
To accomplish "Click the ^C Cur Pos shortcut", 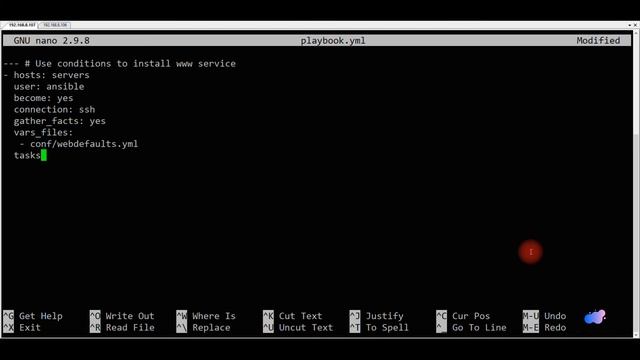I will 463,316.
